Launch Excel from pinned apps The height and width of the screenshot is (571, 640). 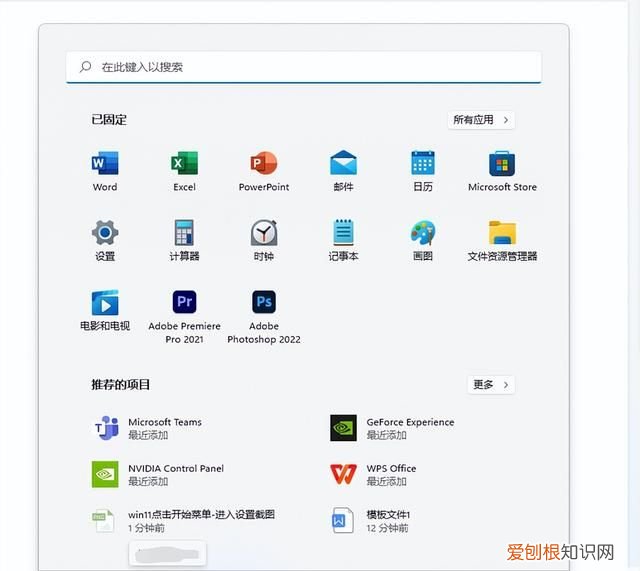[x=184, y=163]
